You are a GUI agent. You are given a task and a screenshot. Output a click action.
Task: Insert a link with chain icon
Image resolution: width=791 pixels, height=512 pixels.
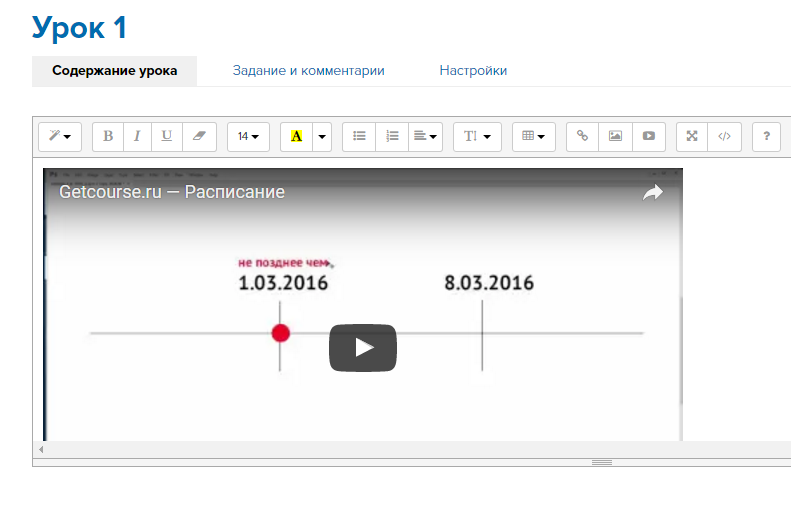(x=583, y=136)
